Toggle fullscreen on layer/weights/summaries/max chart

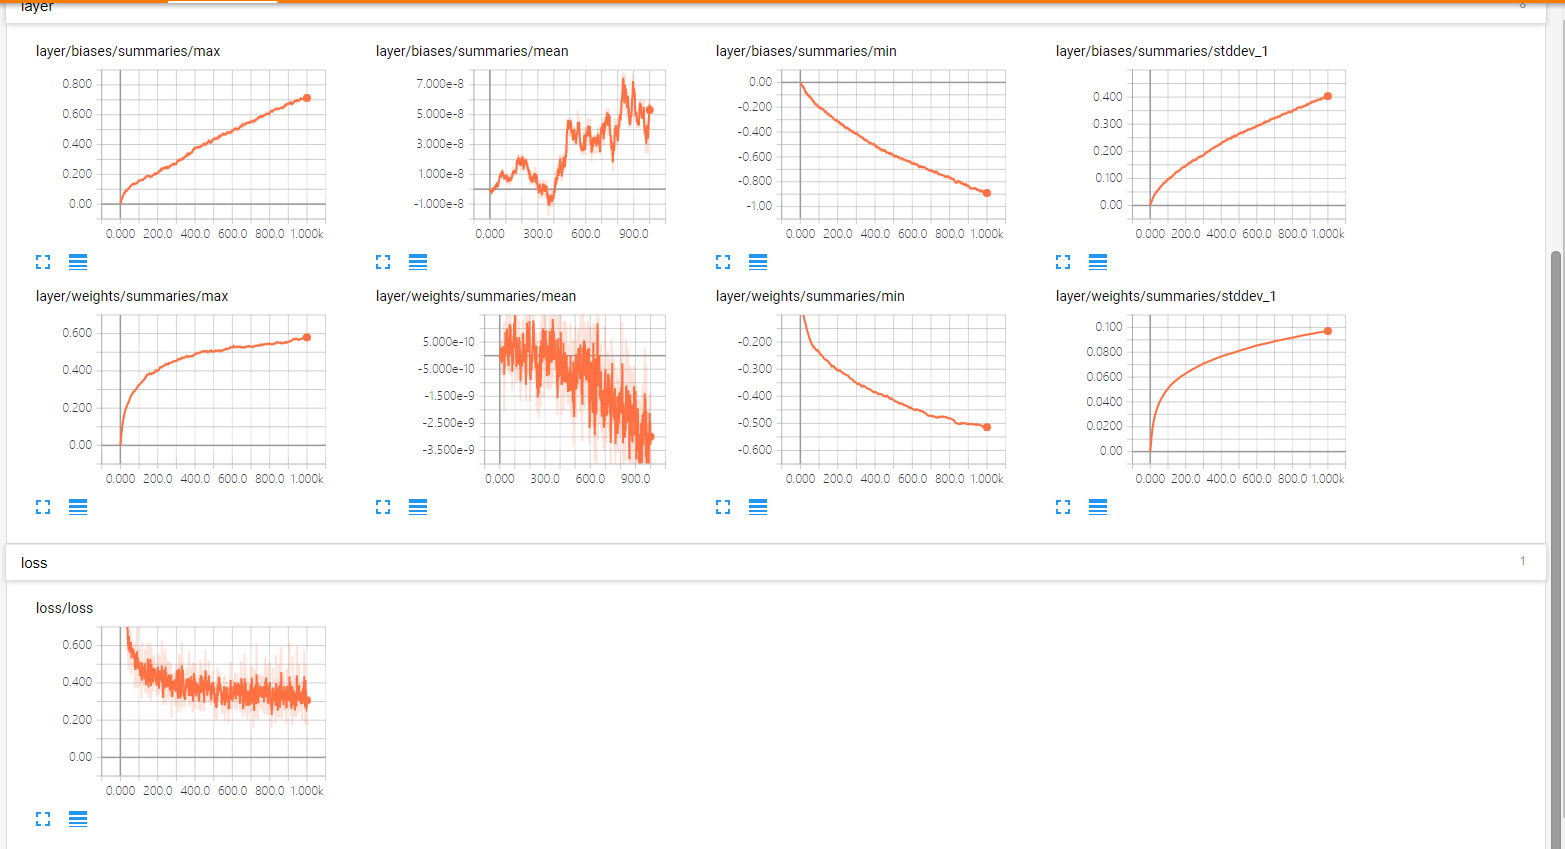coord(43,507)
